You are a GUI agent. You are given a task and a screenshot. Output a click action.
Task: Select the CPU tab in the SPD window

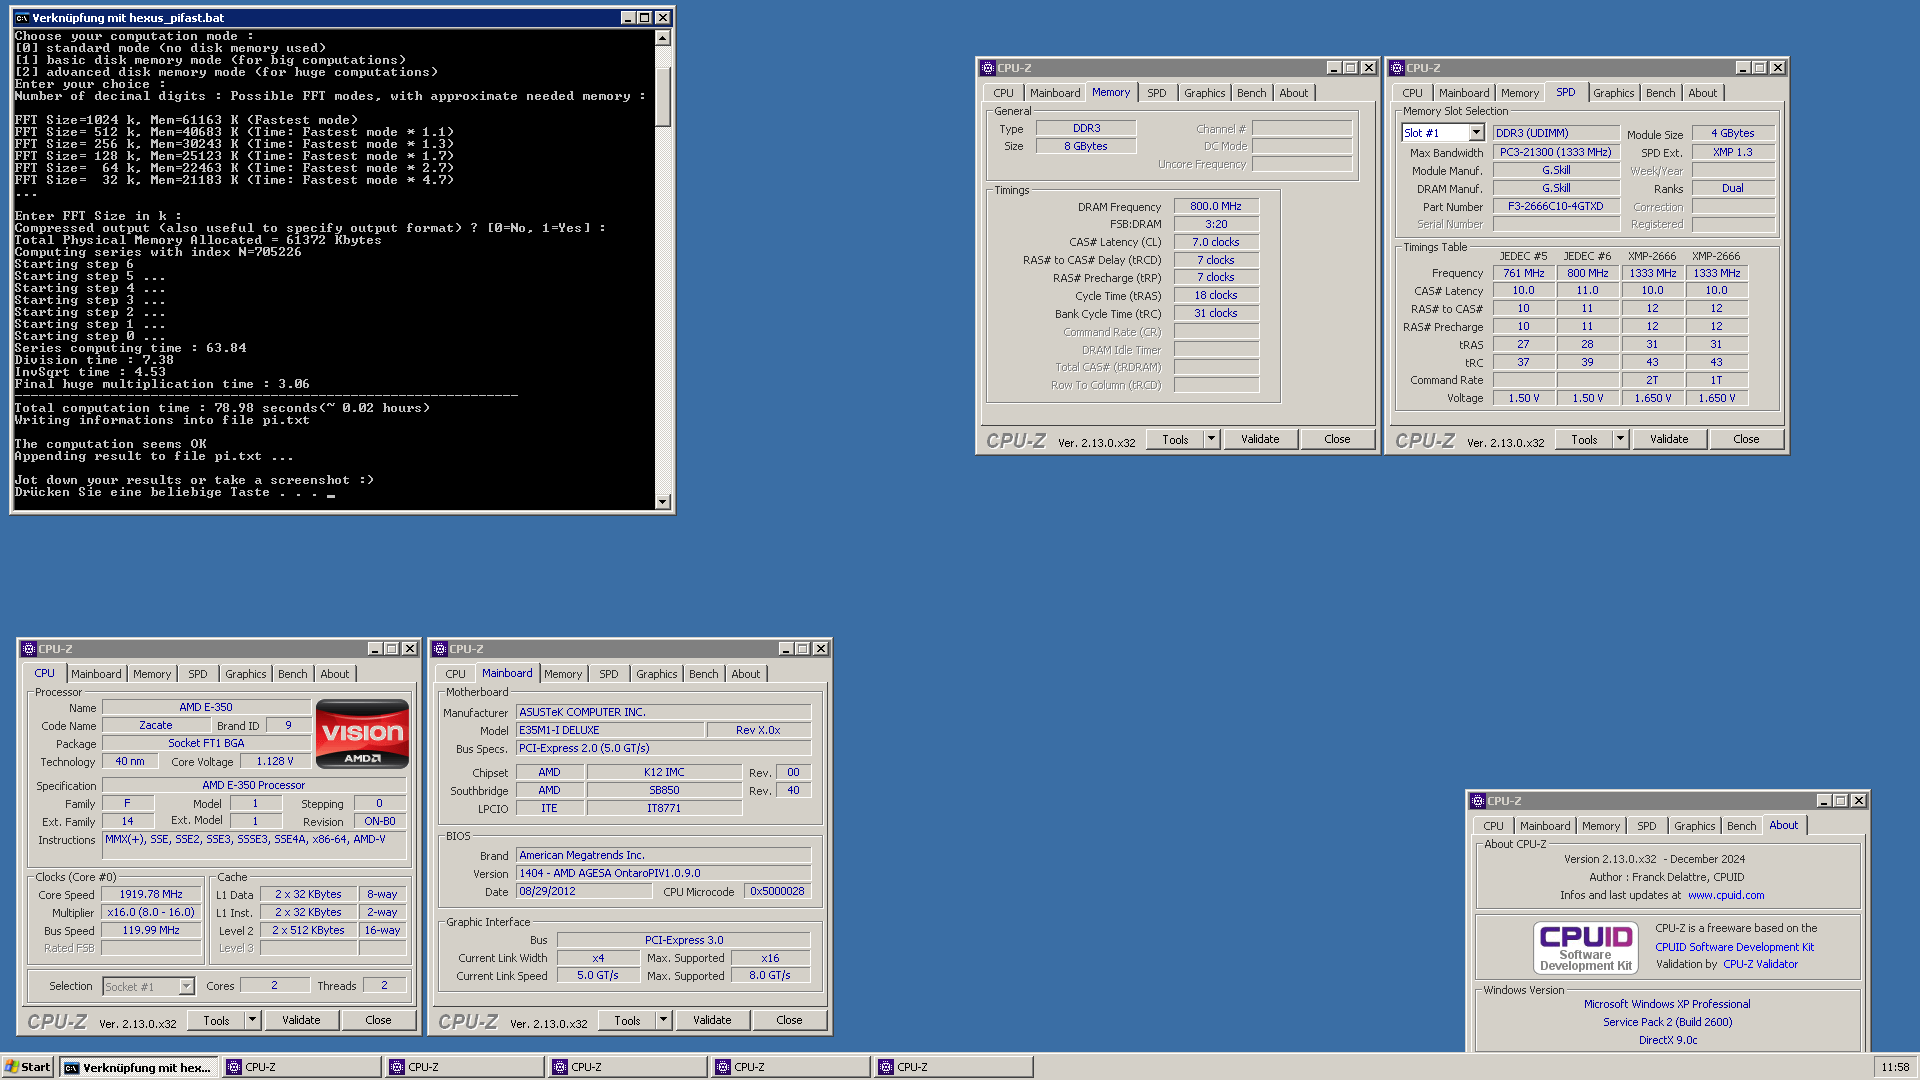[1412, 93]
